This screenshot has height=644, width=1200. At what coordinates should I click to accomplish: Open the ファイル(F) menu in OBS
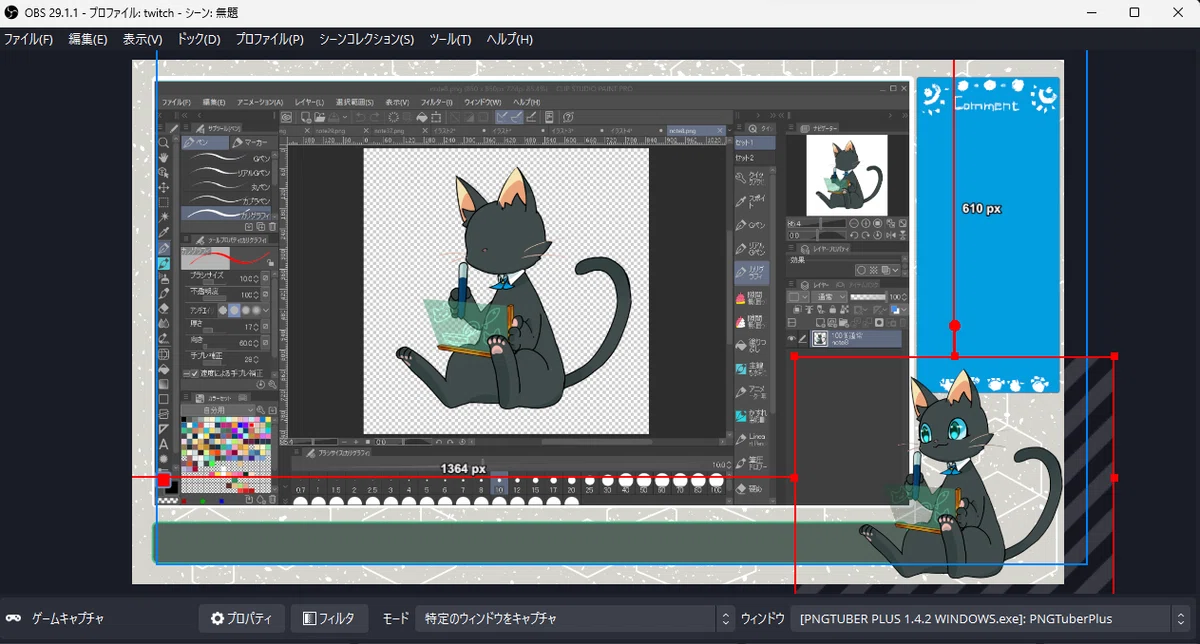coord(27,40)
